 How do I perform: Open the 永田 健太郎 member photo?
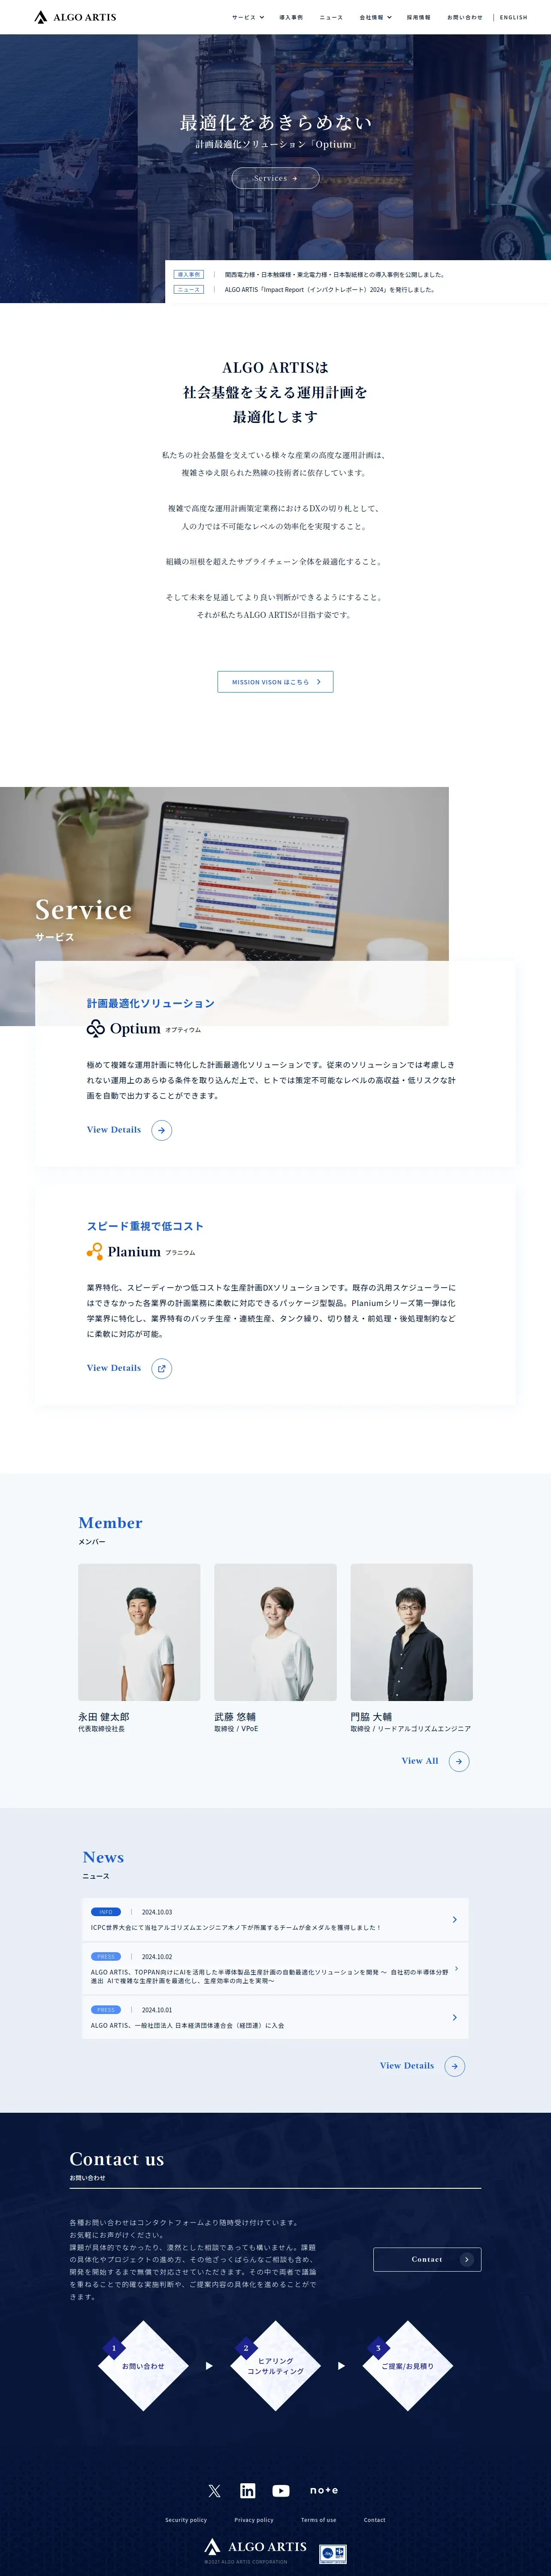tap(139, 1632)
